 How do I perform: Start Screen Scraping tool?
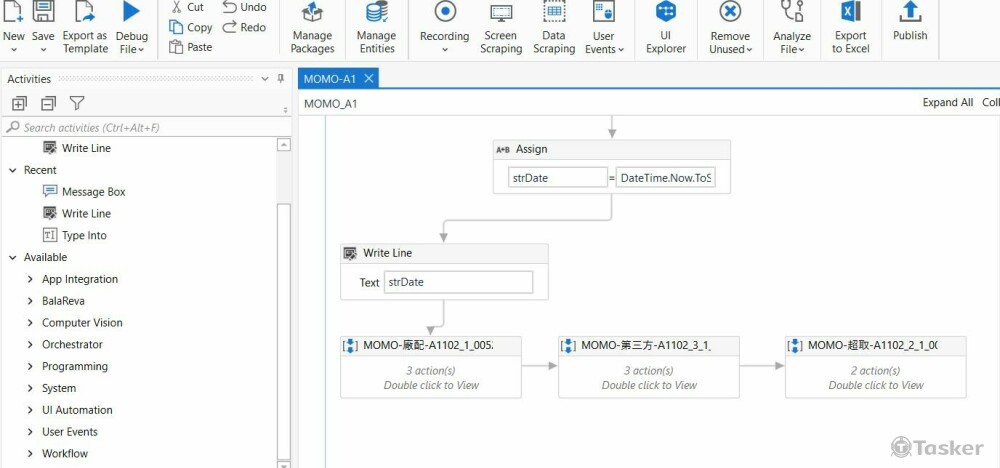coord(501,29)
